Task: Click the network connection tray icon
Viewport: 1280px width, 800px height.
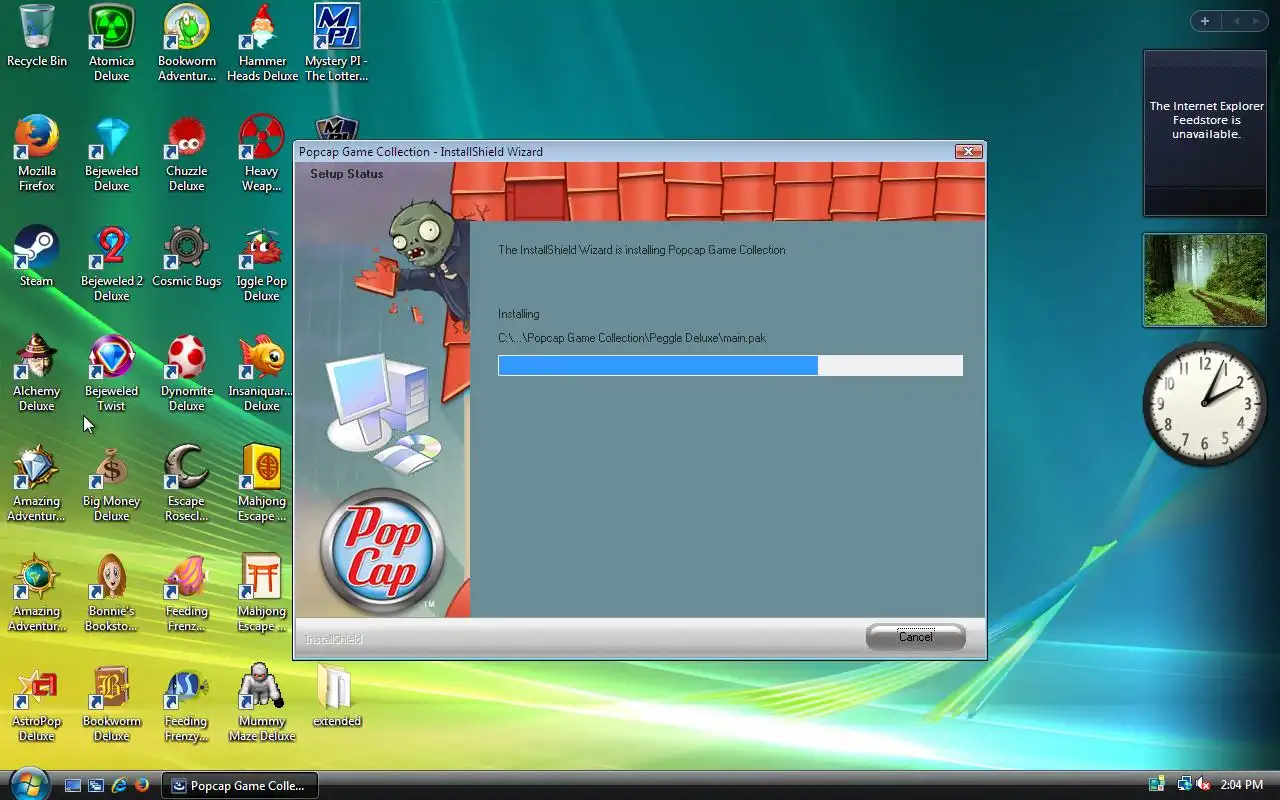Action: tap(1185, 785)
